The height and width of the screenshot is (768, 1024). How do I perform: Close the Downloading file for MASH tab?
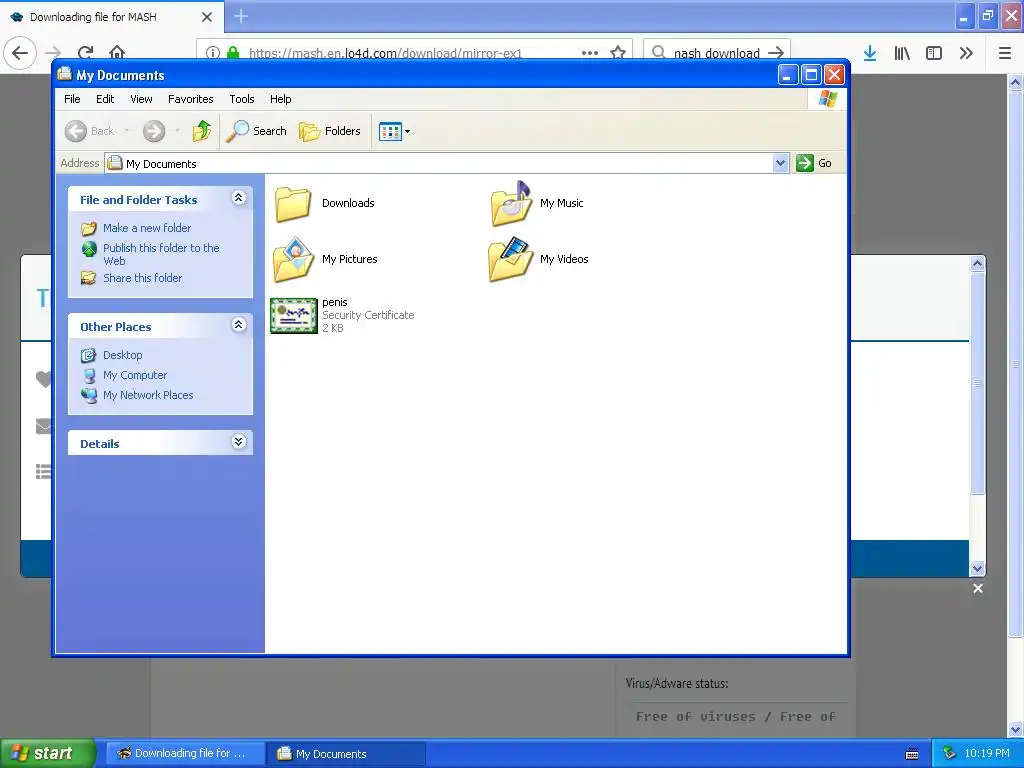[x=207, y=17]
